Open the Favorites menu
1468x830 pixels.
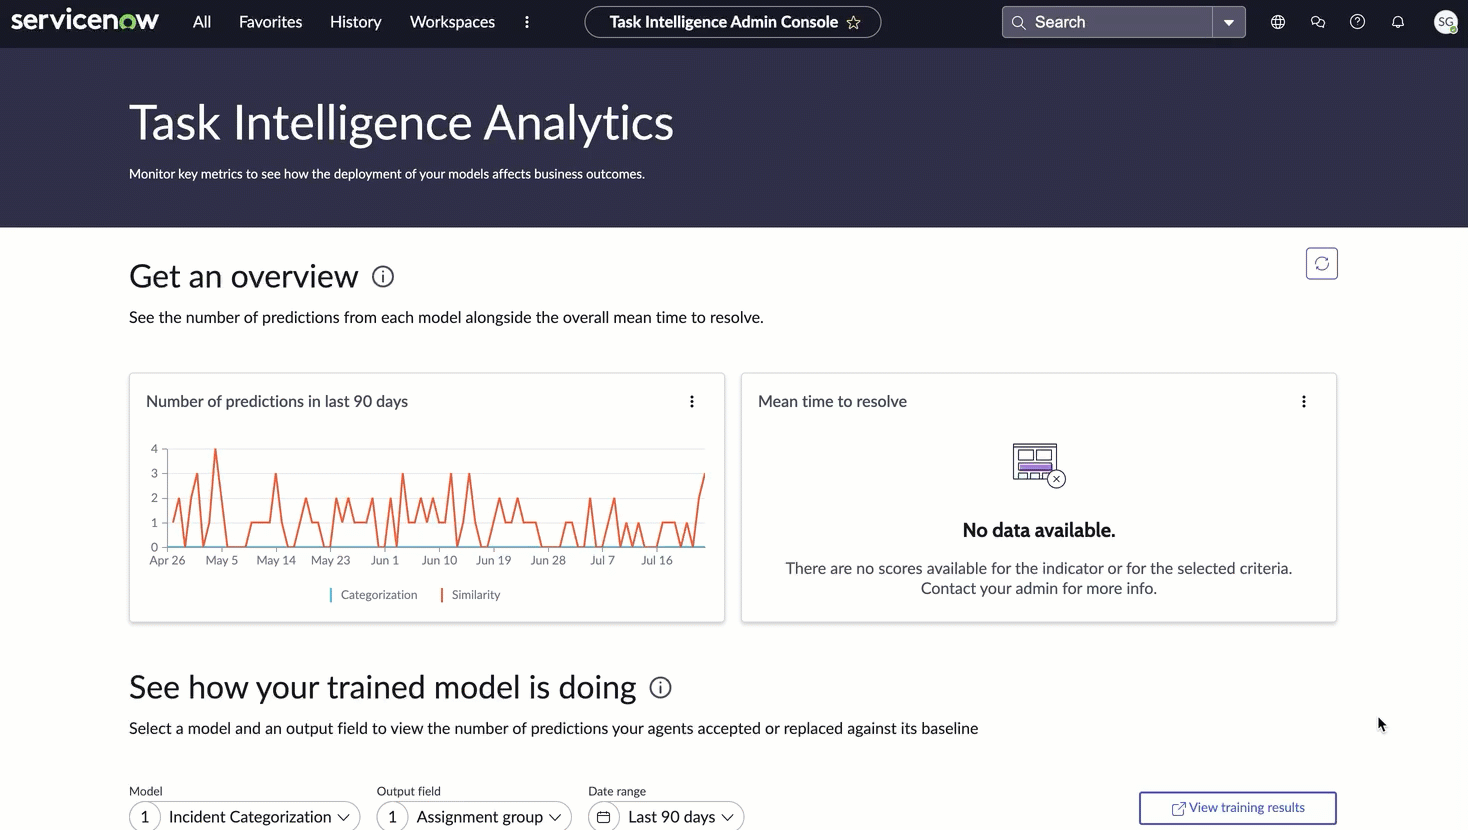[270, 22]
